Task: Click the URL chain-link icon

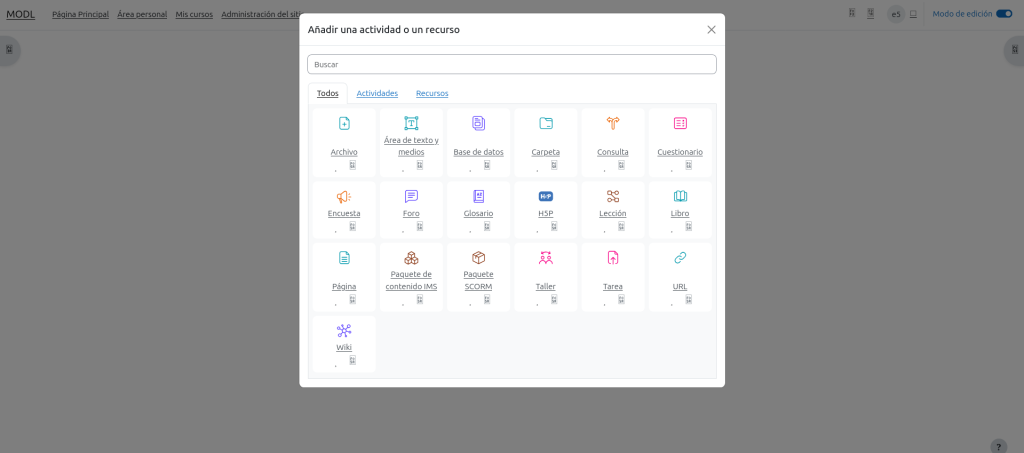Action: [680, 258]
